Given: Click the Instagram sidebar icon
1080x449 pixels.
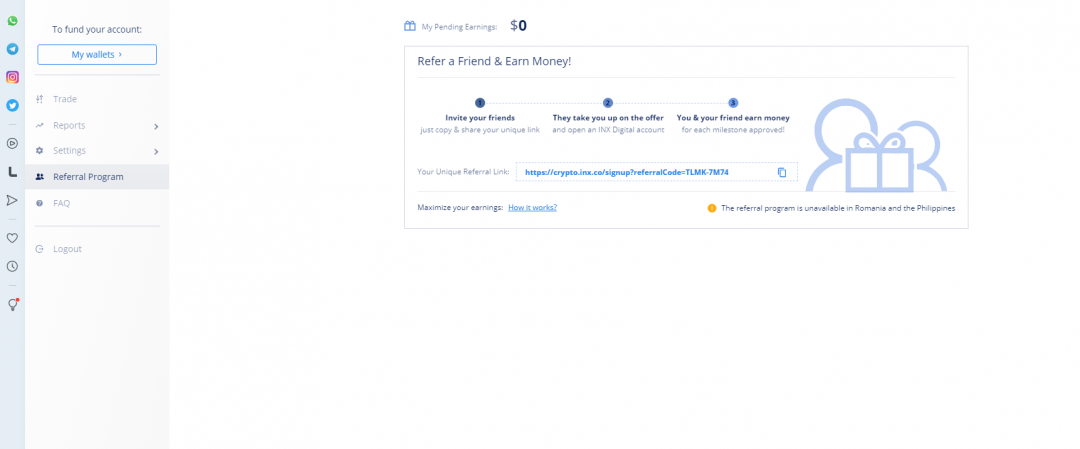Looking at the screenshot, I should [x=12, y=77].
